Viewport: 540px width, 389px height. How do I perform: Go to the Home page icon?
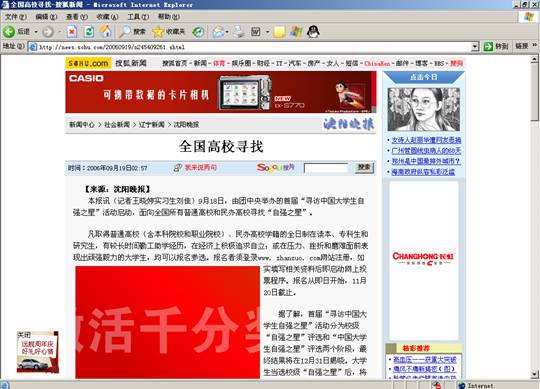(106, 32)
